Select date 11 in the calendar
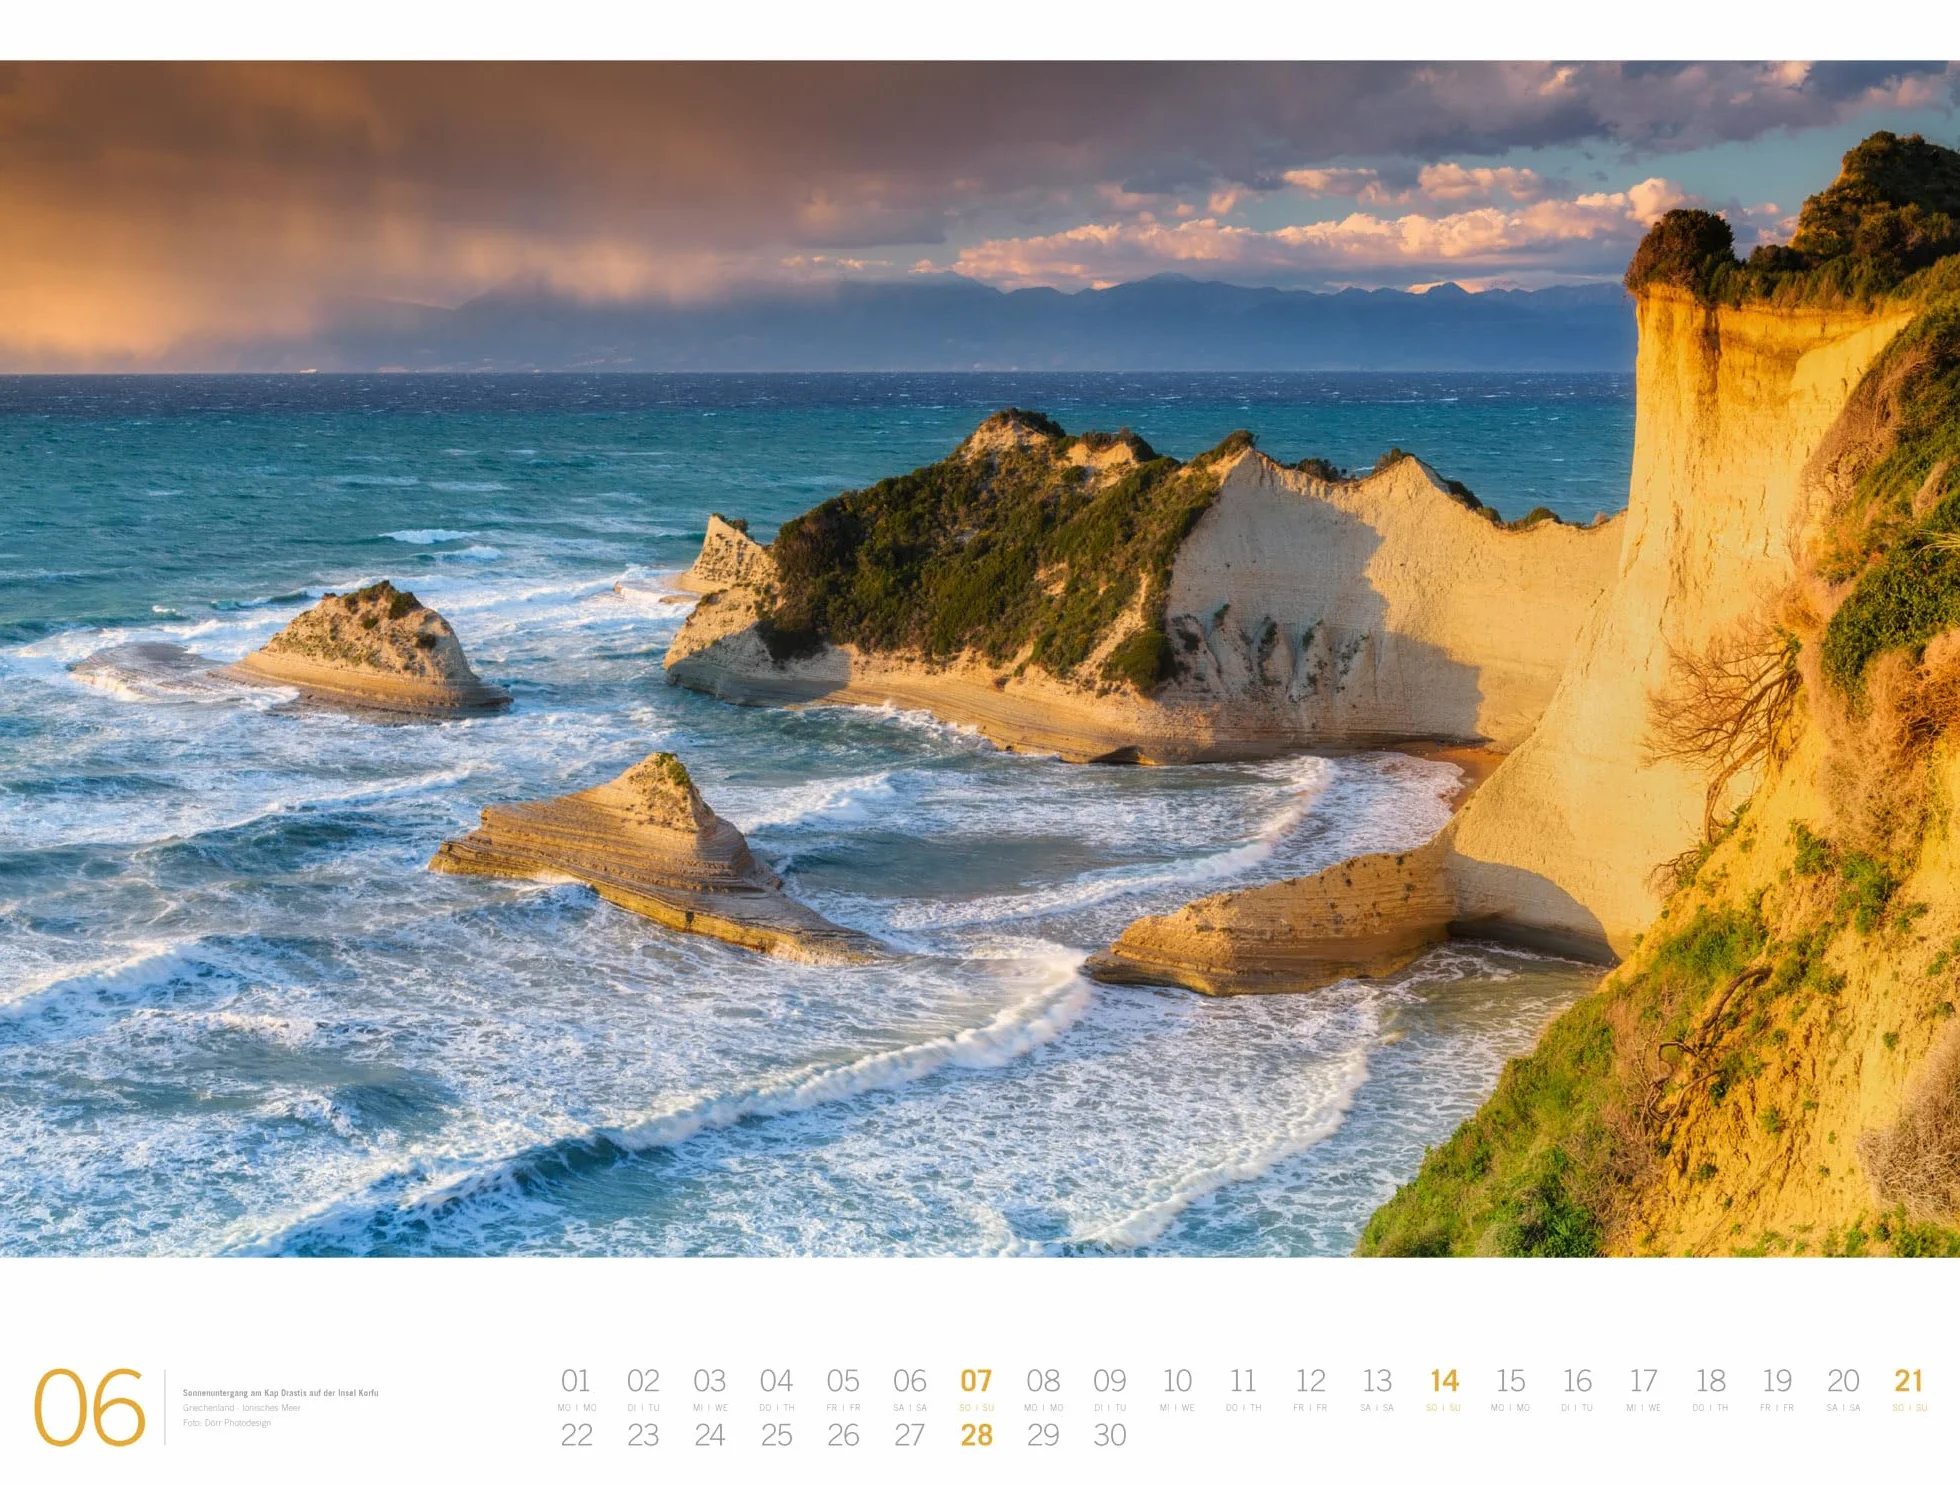The width and height of the screenshot is (1960, 1485). 1243,1381
